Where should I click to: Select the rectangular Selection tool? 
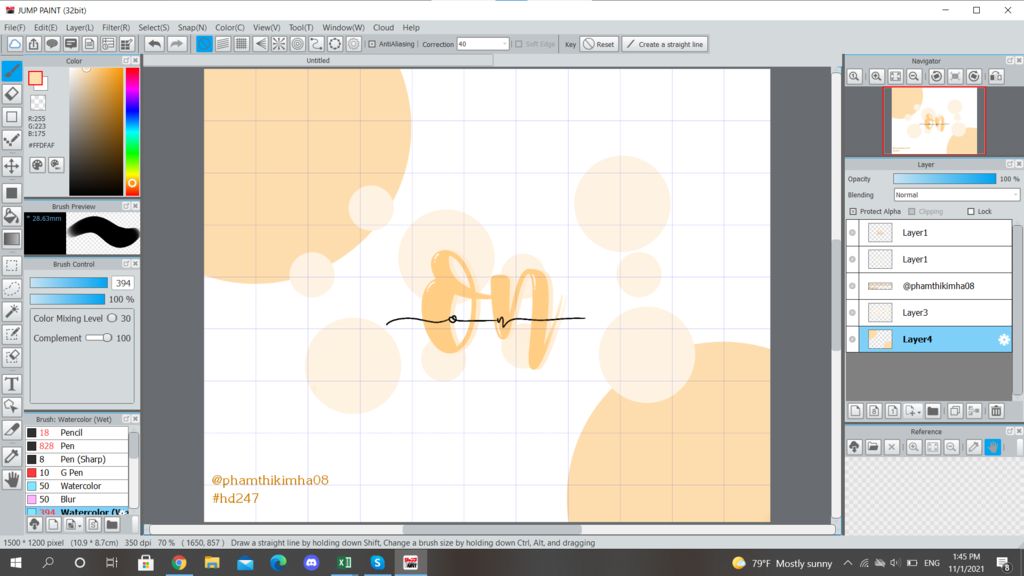12,265
